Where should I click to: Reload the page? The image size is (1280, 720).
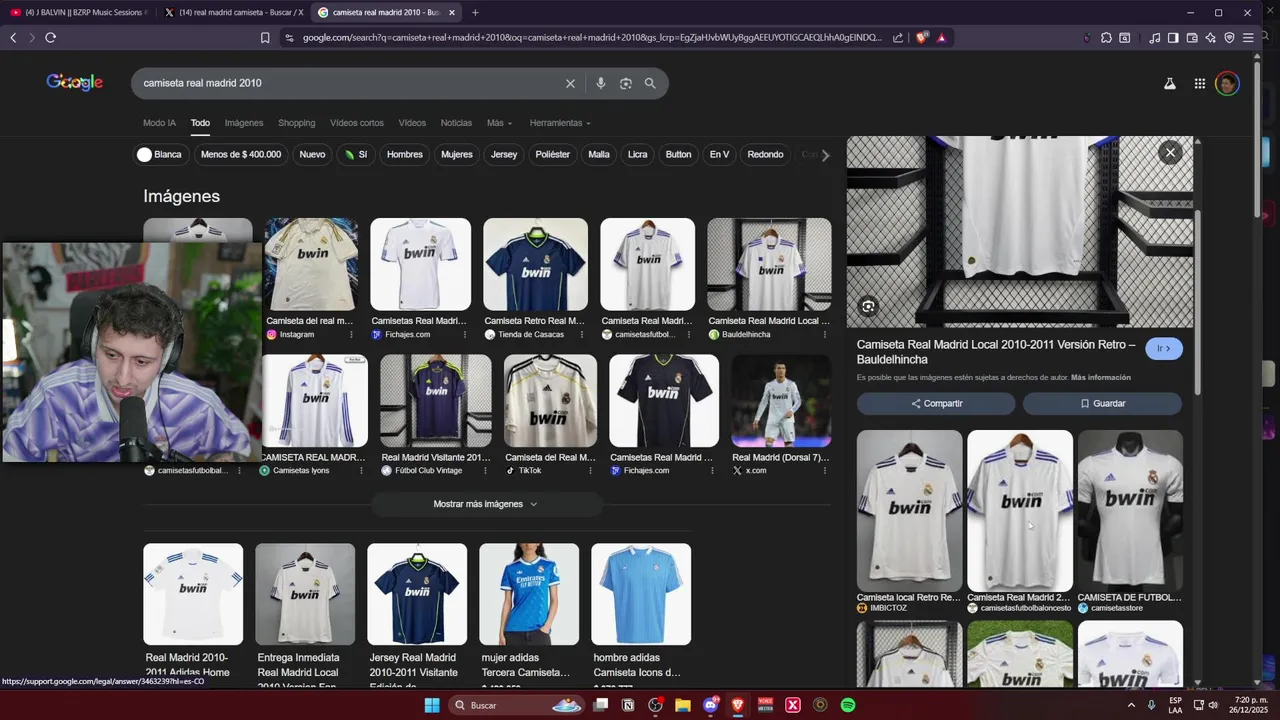coord(50,38)
